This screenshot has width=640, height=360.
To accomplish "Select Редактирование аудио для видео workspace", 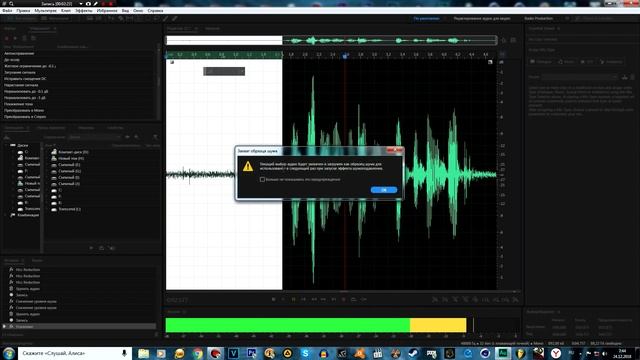I will [x=482, y=18].
